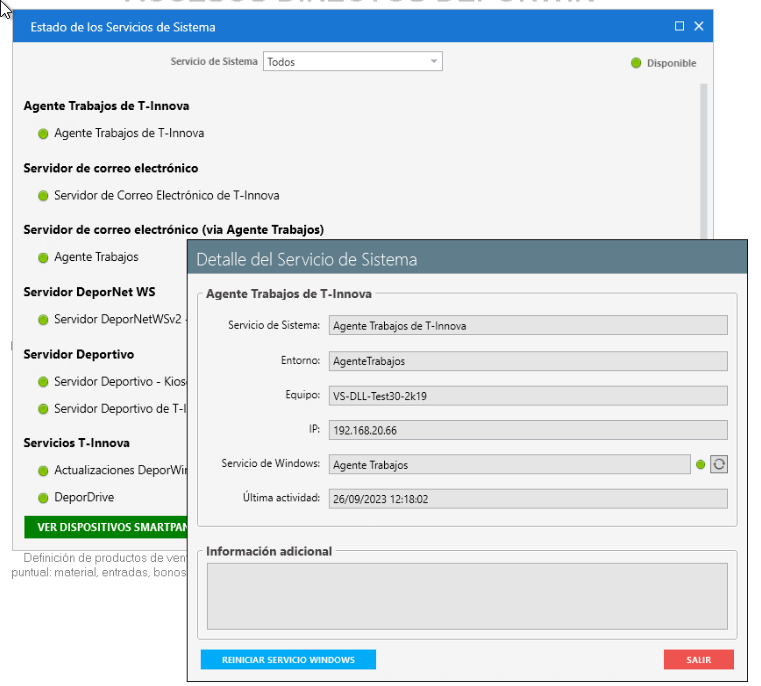Click the Equipo field showing VS-DLL-Test30-2k19
The width and height of the screenshot is (761, 686).
[528, 396]
